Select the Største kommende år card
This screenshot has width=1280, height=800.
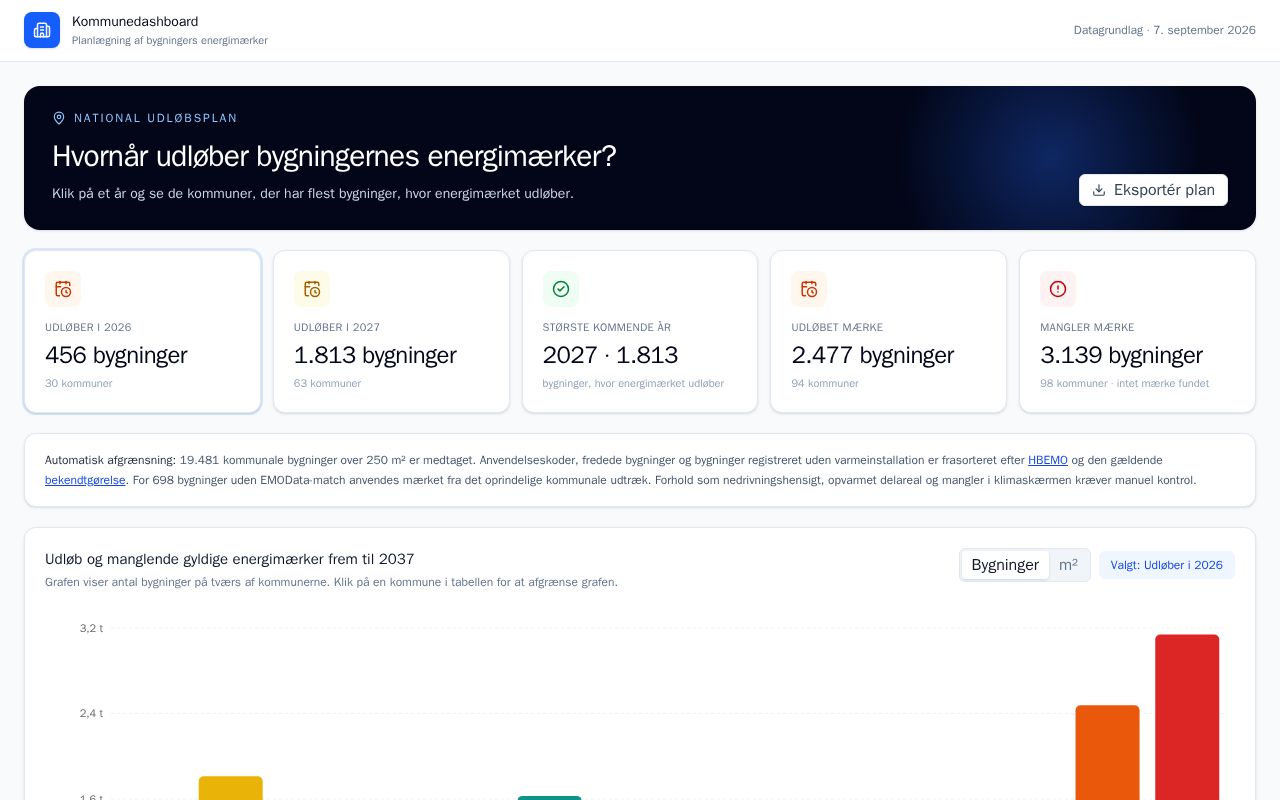[640, 331]
